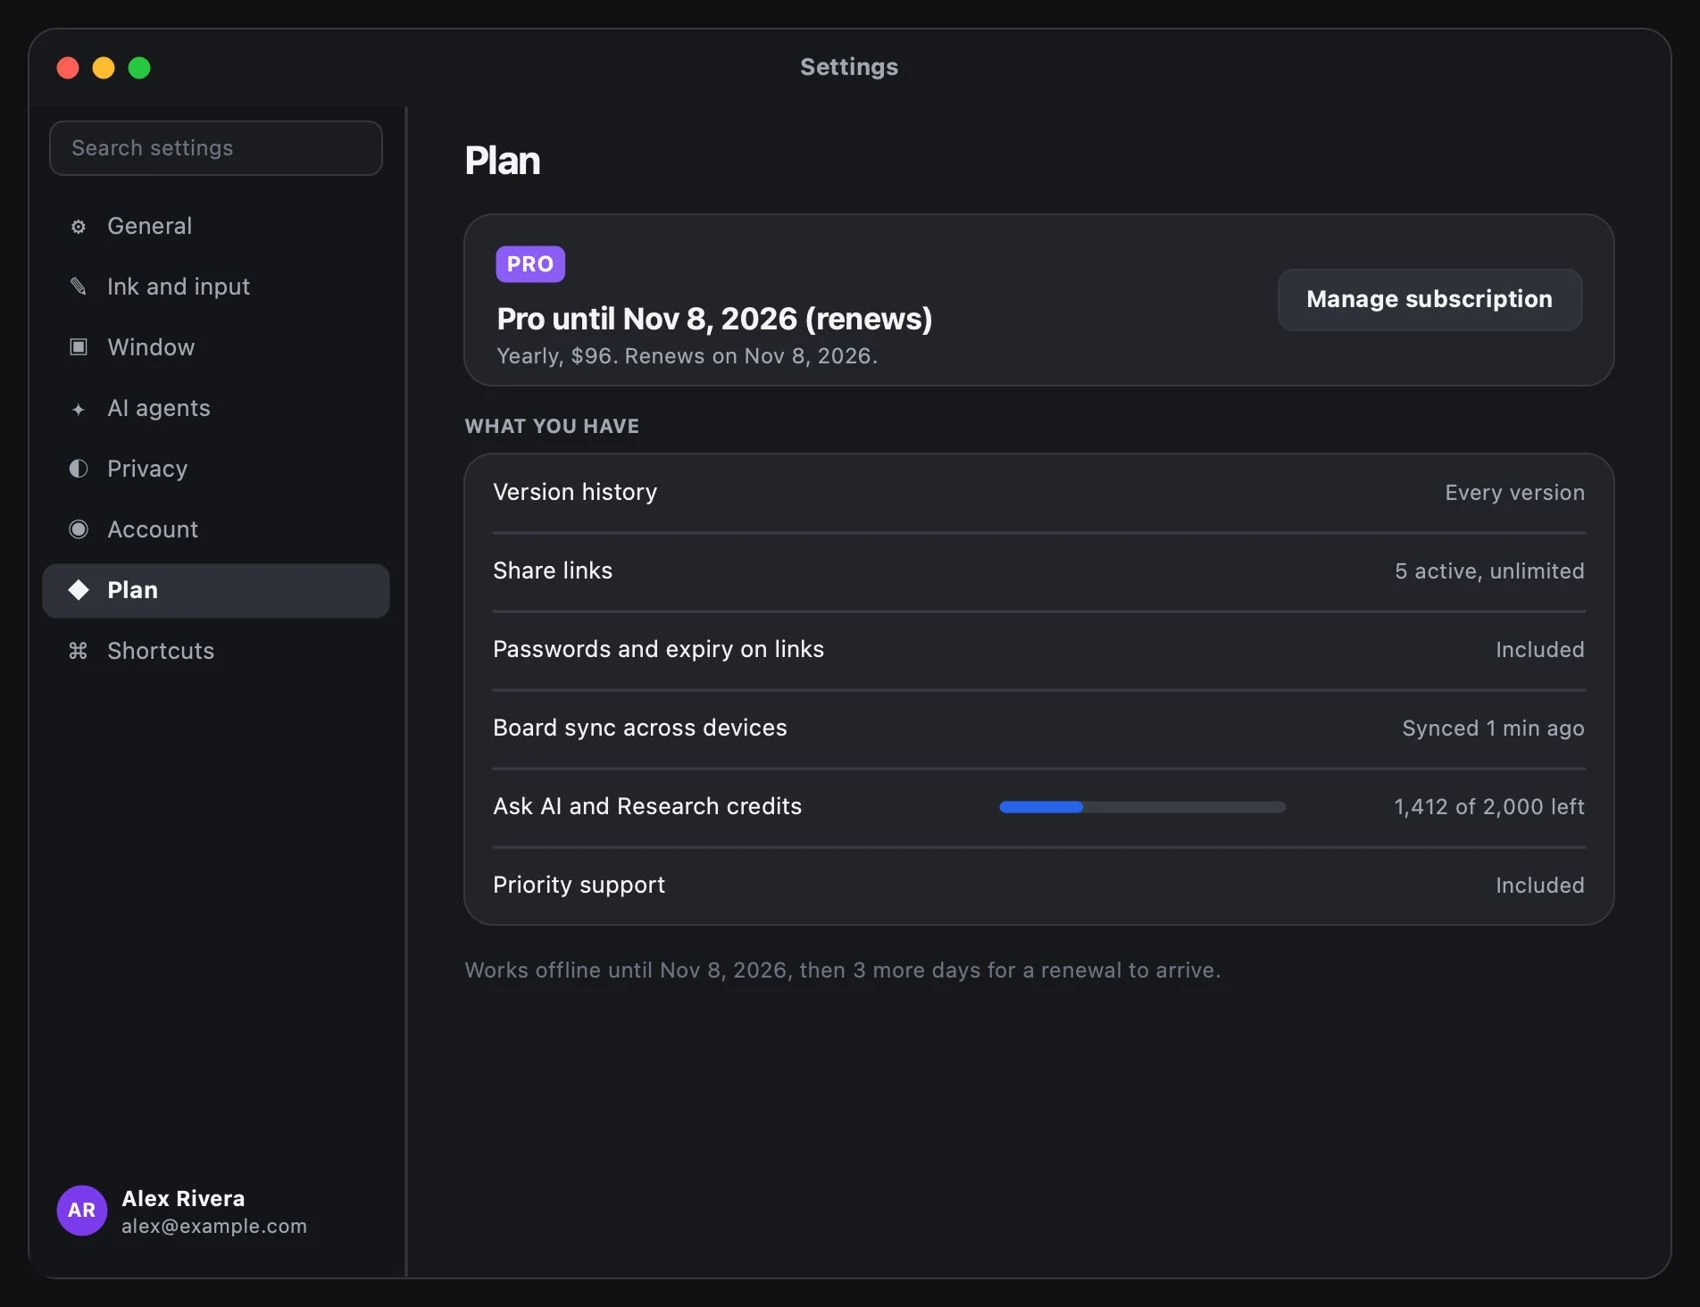Click the Alex Rivera account name
Screen dimensions: 1700x1307
(x=183, y=1198)
